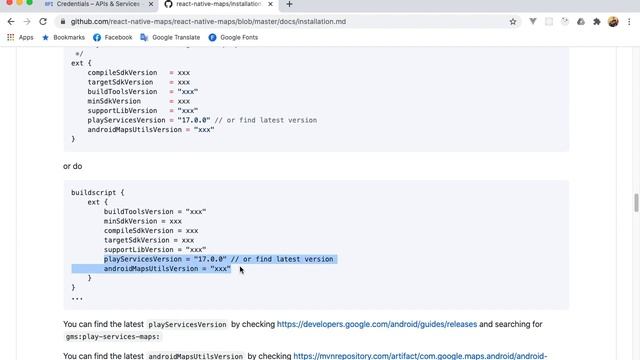
Task: Close the react-native-maps tab
Action: (x=270, y=4)
